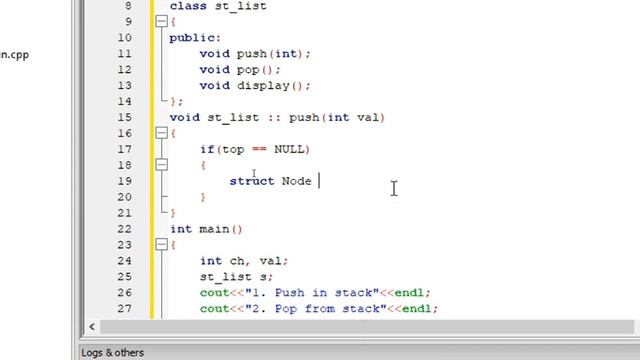Click 'if(top == NULL)' condition on line 17

255,149
